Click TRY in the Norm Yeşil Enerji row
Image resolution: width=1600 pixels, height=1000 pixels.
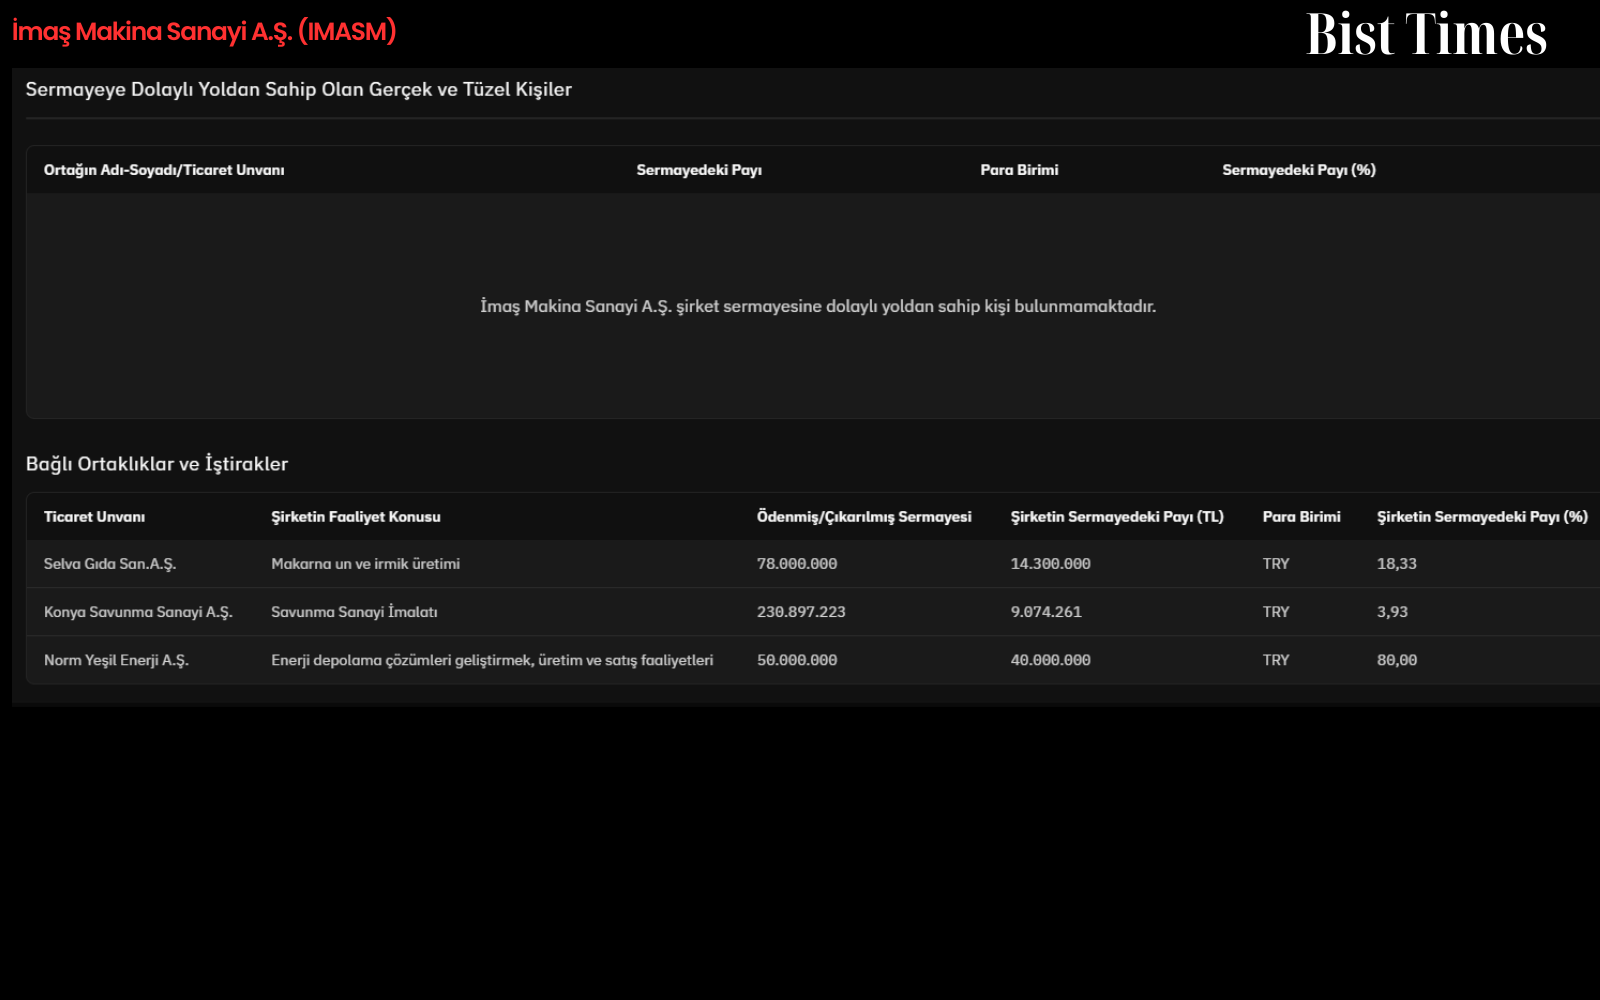tap(1276, 660)
